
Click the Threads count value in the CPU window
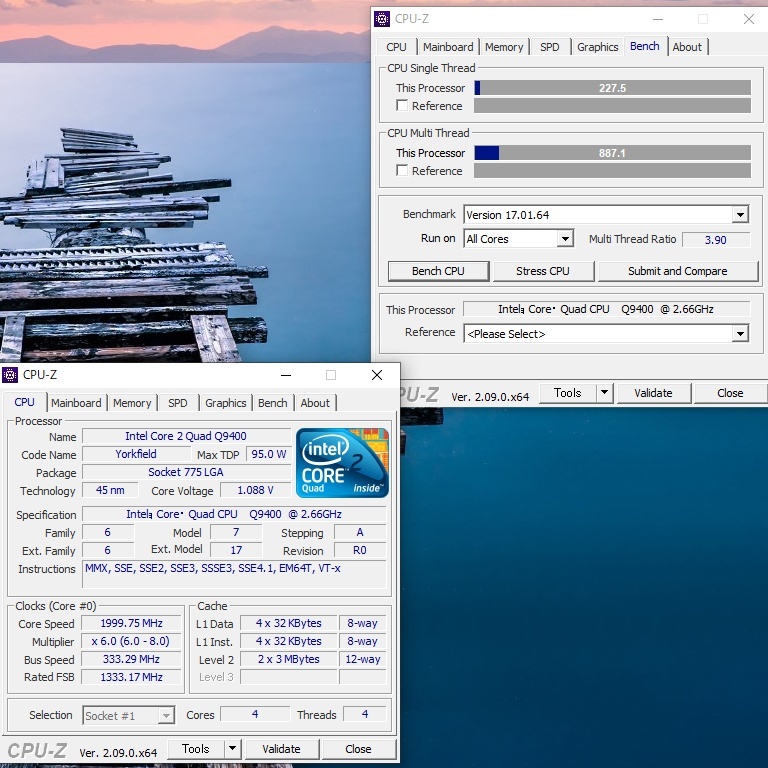pyautogui.click(x=365, y=715)
